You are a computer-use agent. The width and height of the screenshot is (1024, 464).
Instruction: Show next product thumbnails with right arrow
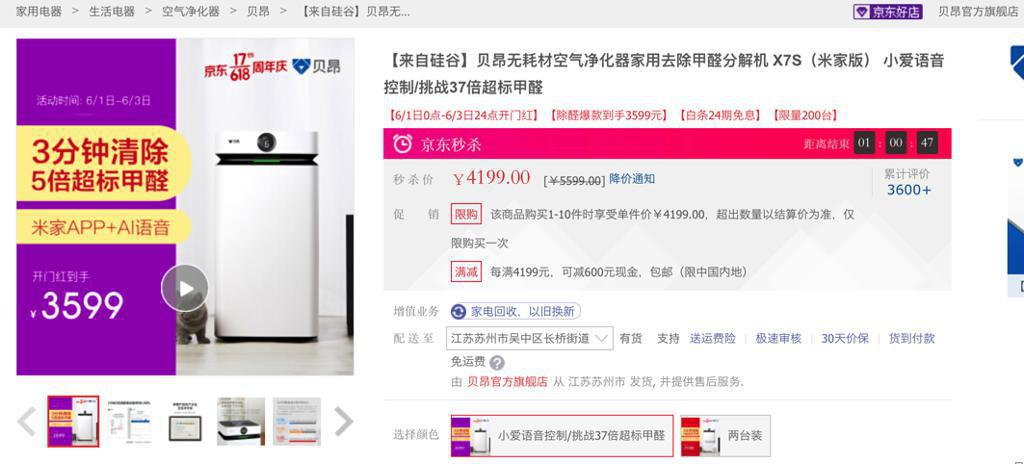pyautogui.click(x=344, y=422)
